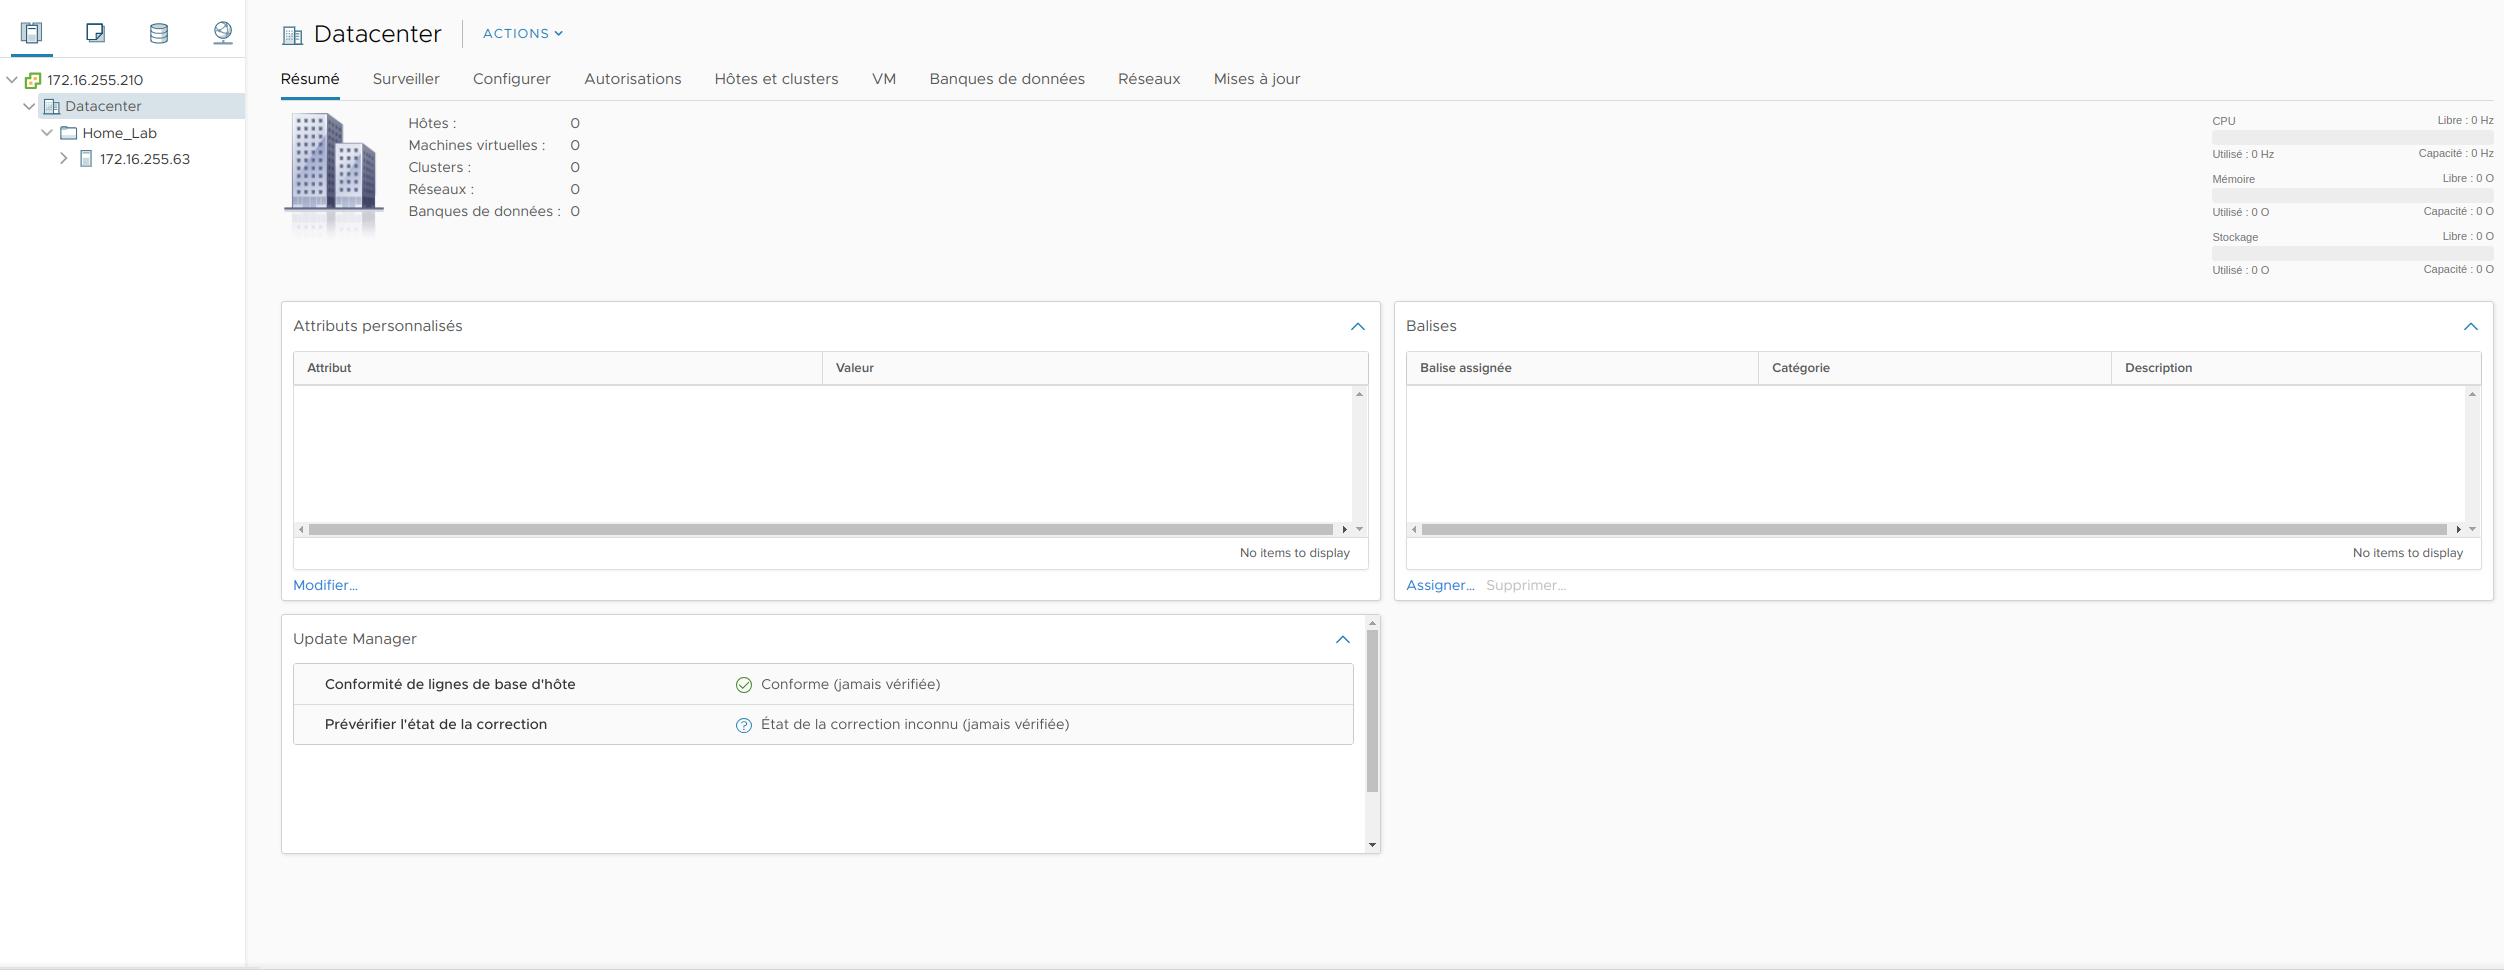The image size is (2504, 976).
Task: Sort by the Balise assignée column header
Action: click(1582, 368)
